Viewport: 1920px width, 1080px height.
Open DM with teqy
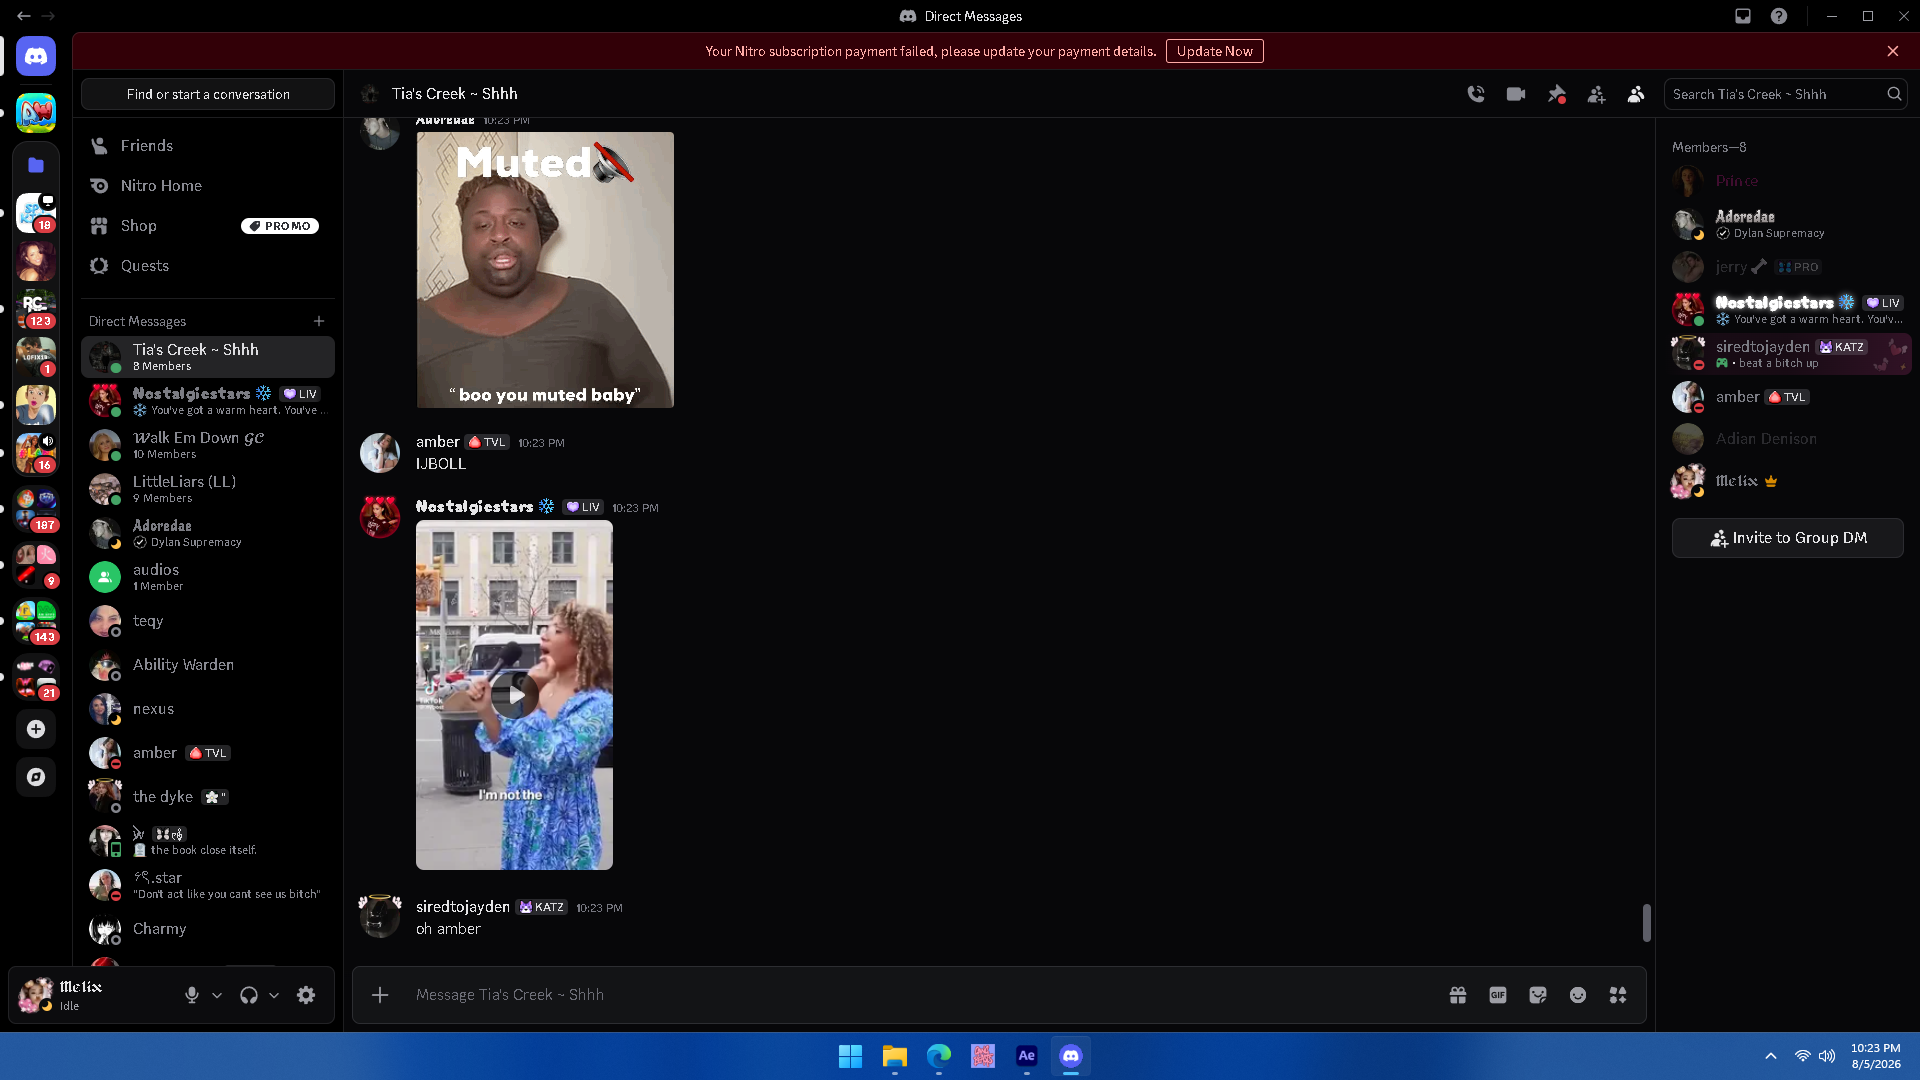207,621
